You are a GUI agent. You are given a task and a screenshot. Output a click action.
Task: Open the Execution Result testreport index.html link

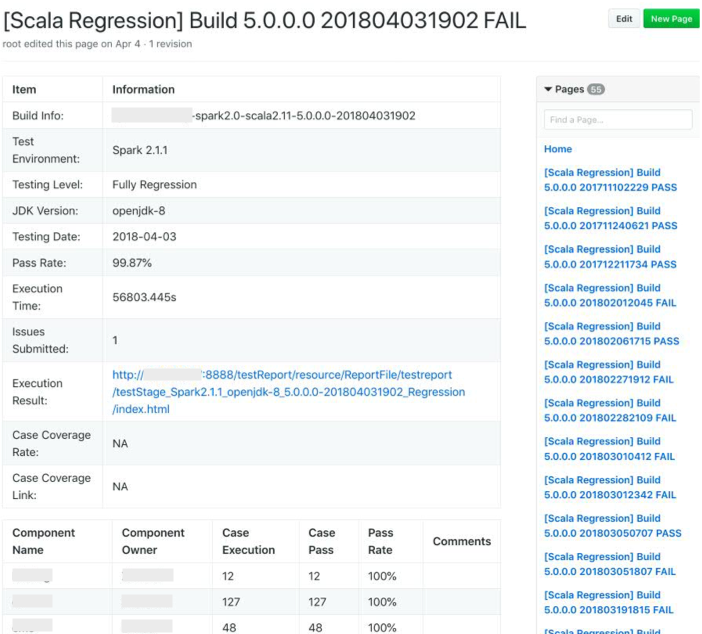[288, 392]
